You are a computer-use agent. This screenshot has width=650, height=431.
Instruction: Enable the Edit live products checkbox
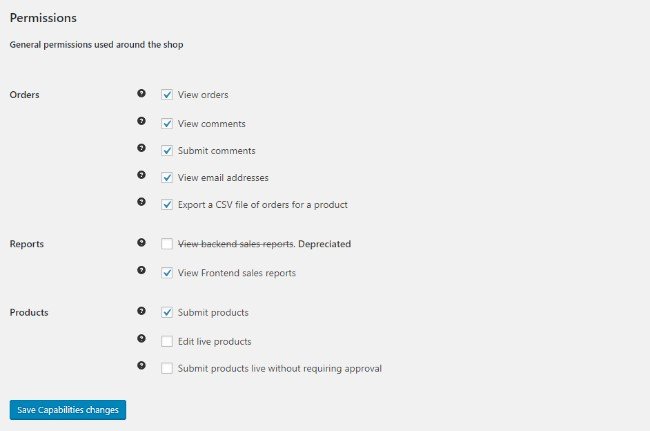167,341
